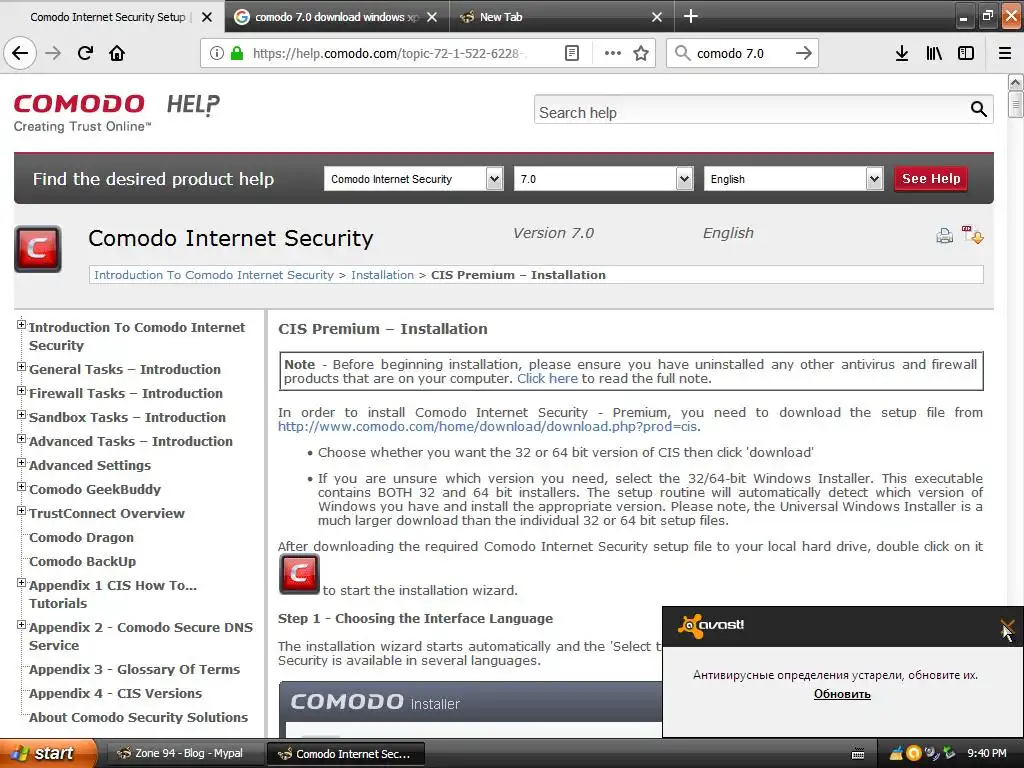Open Introduction To Comodo Internet Security breadcrumb
This screenshot has width=1024, height=768.
point(214,275)
